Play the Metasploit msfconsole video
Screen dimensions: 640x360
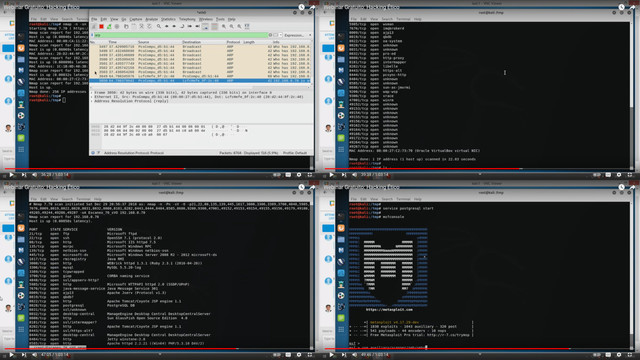coord(331,355)
